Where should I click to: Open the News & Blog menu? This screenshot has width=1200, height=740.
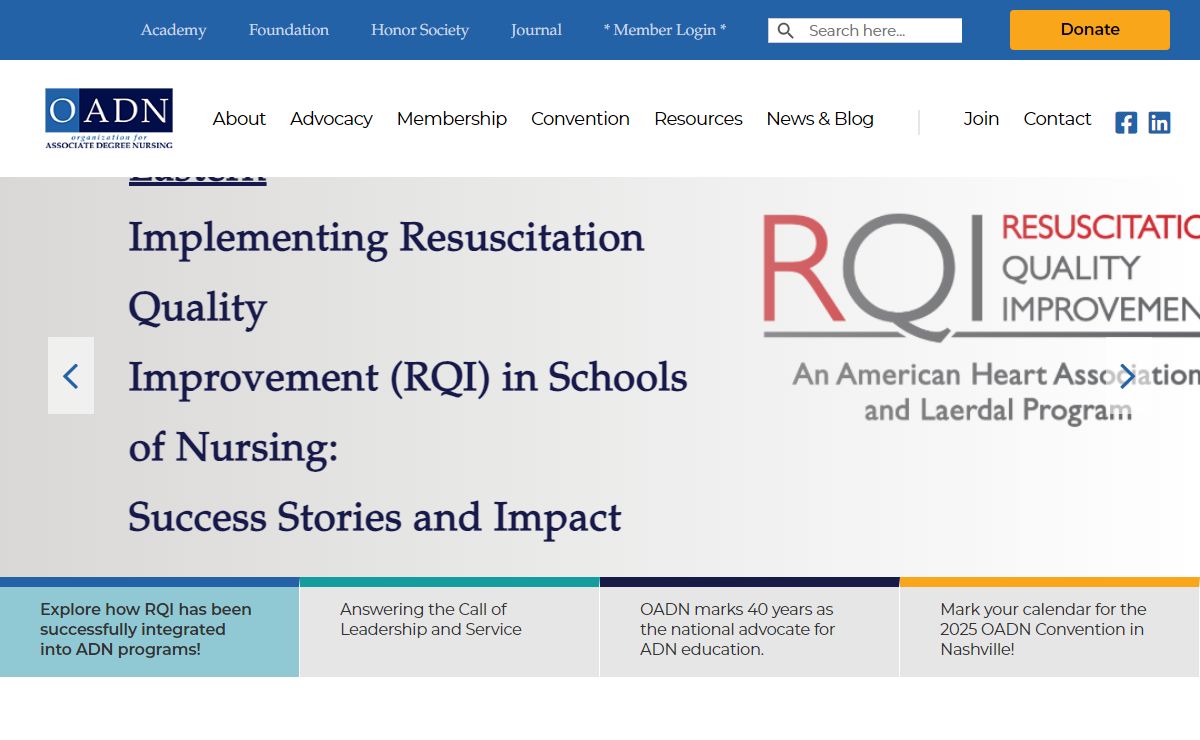pos(820,119)
